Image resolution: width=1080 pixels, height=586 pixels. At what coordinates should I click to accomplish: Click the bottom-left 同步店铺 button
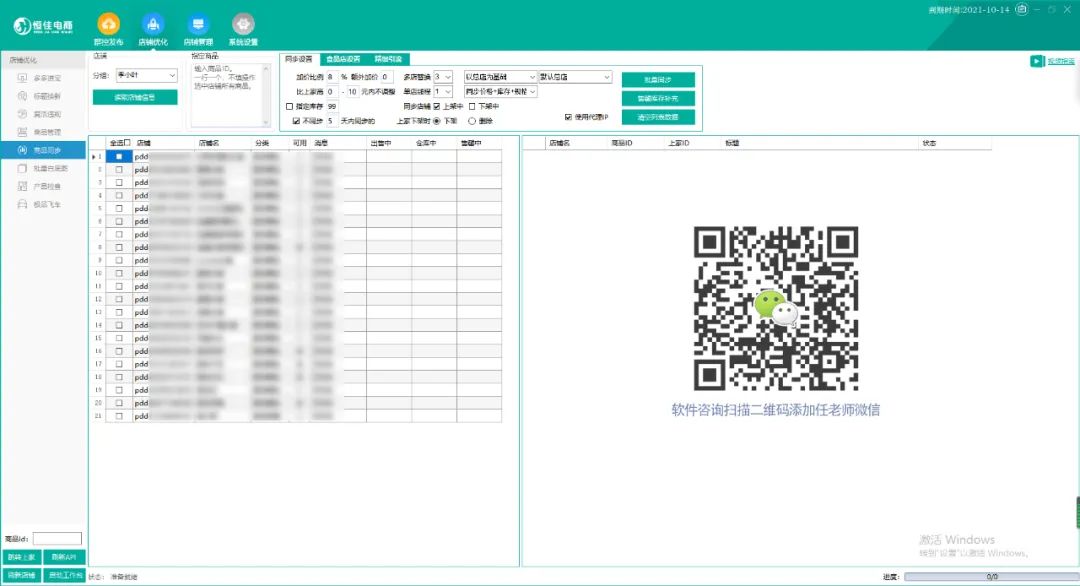point(21,575)
